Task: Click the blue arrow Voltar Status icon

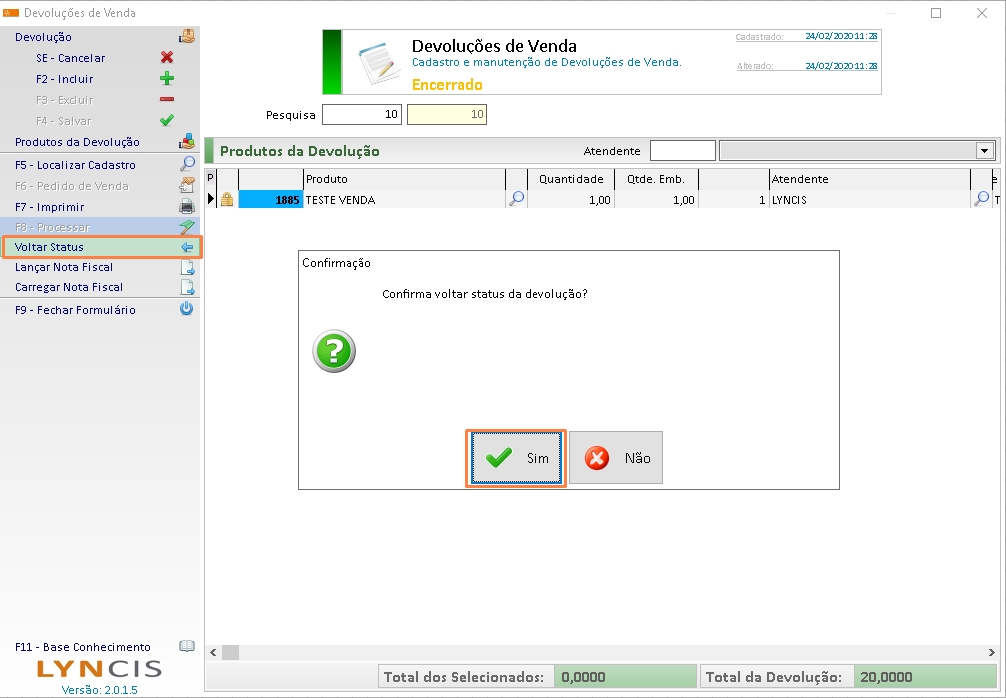Action: (x=187, y=247)
